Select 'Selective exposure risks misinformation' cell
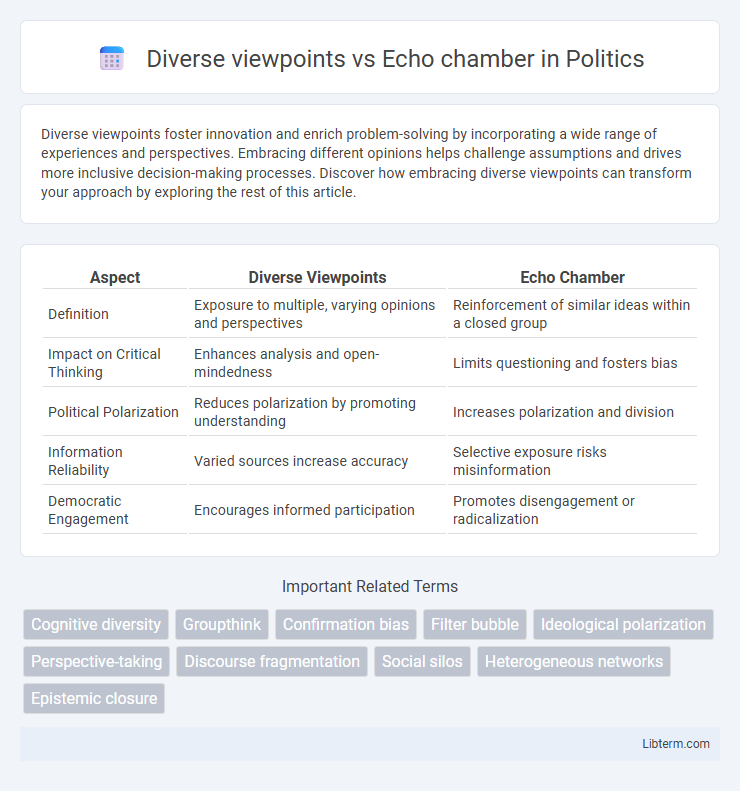740x791 pixels. pos(573,461)
